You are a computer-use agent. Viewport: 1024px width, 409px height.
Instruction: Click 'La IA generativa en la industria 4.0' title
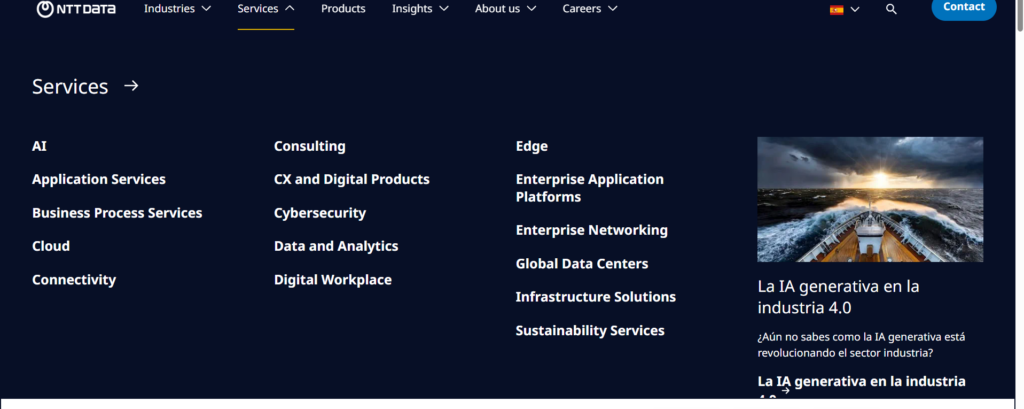click(x=839, y=297)
